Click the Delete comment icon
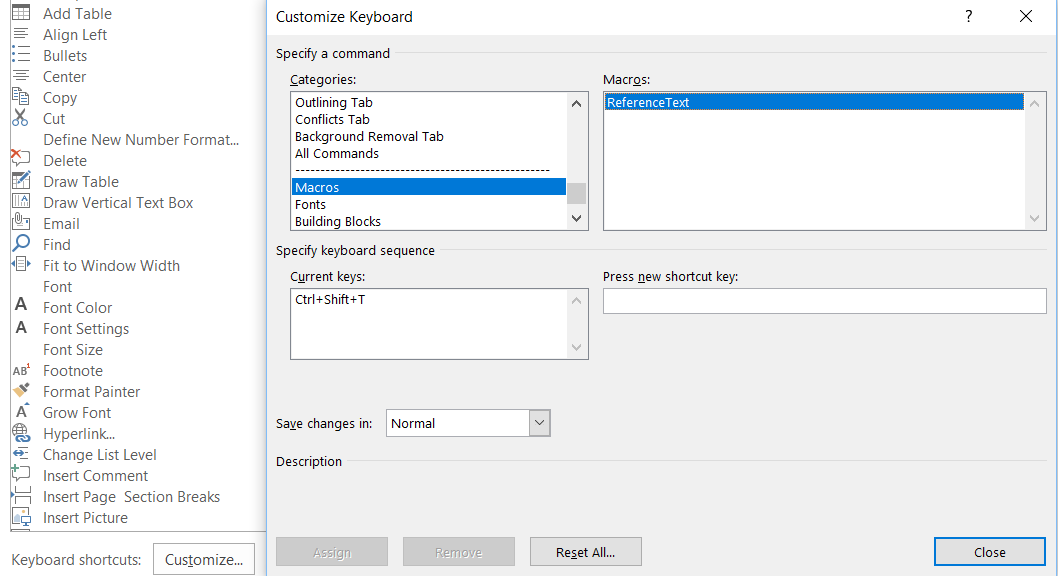Screen dimensions: 1058x576 click(21, 158)
